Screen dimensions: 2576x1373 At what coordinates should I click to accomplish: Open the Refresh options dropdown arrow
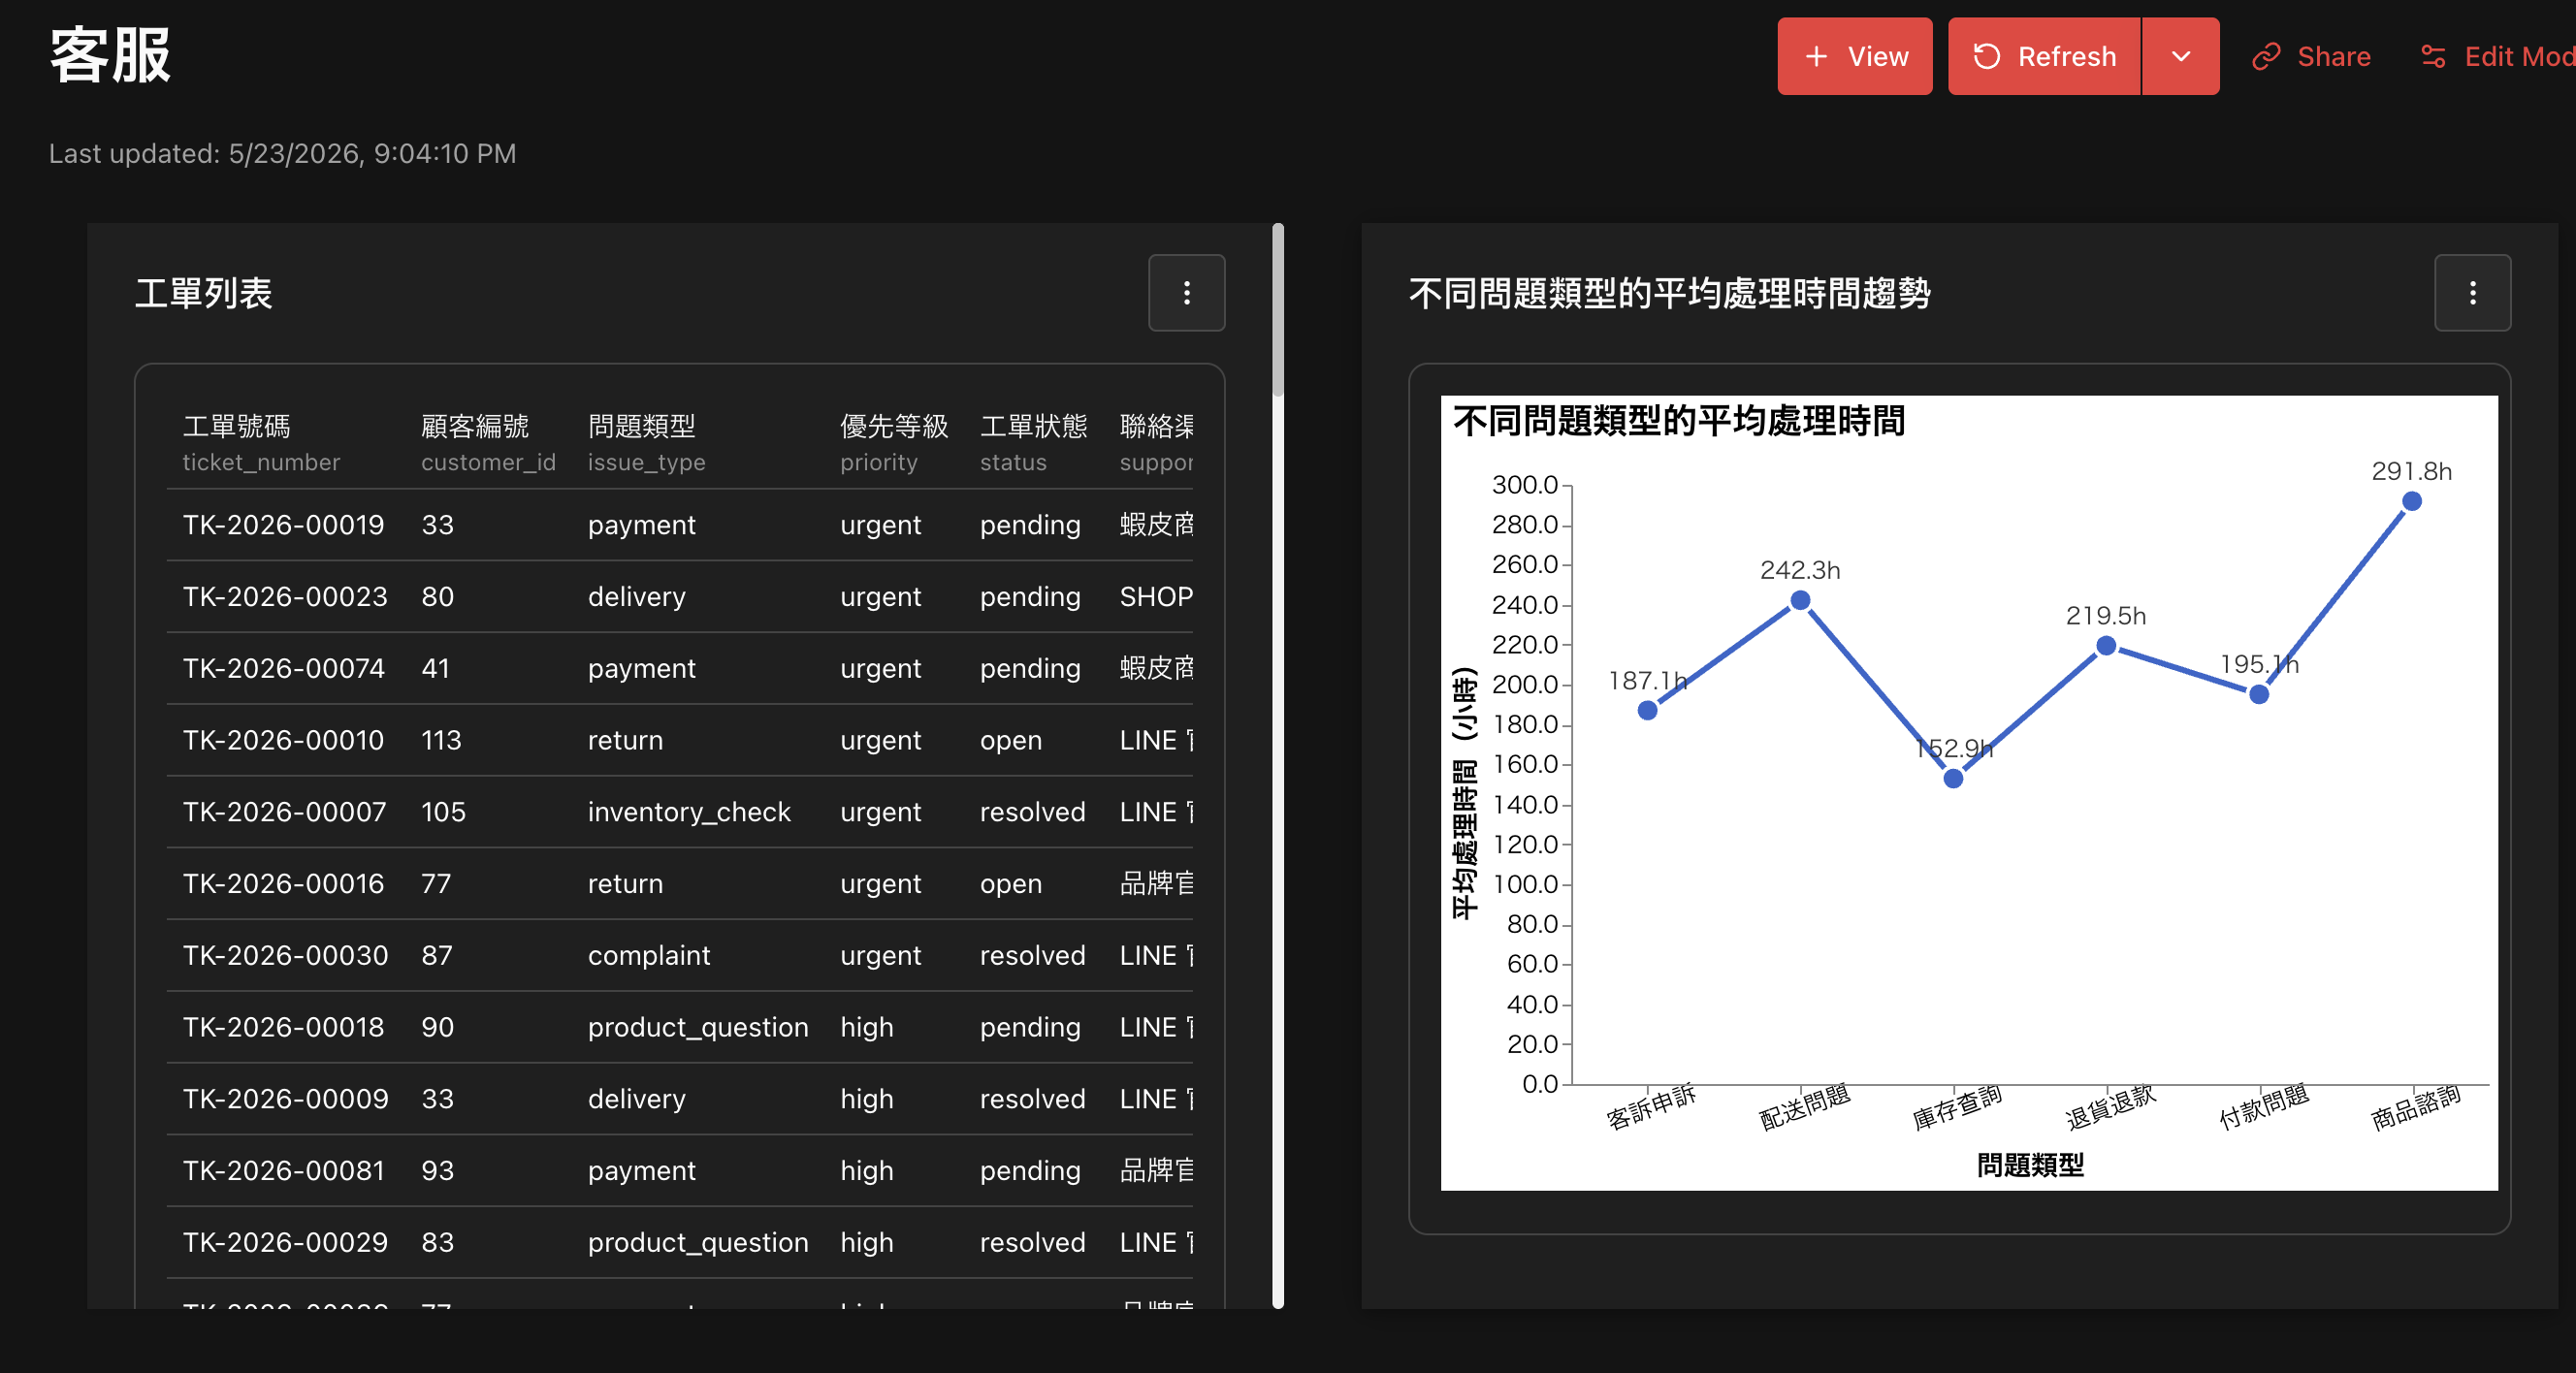[x=2180, y=56]
